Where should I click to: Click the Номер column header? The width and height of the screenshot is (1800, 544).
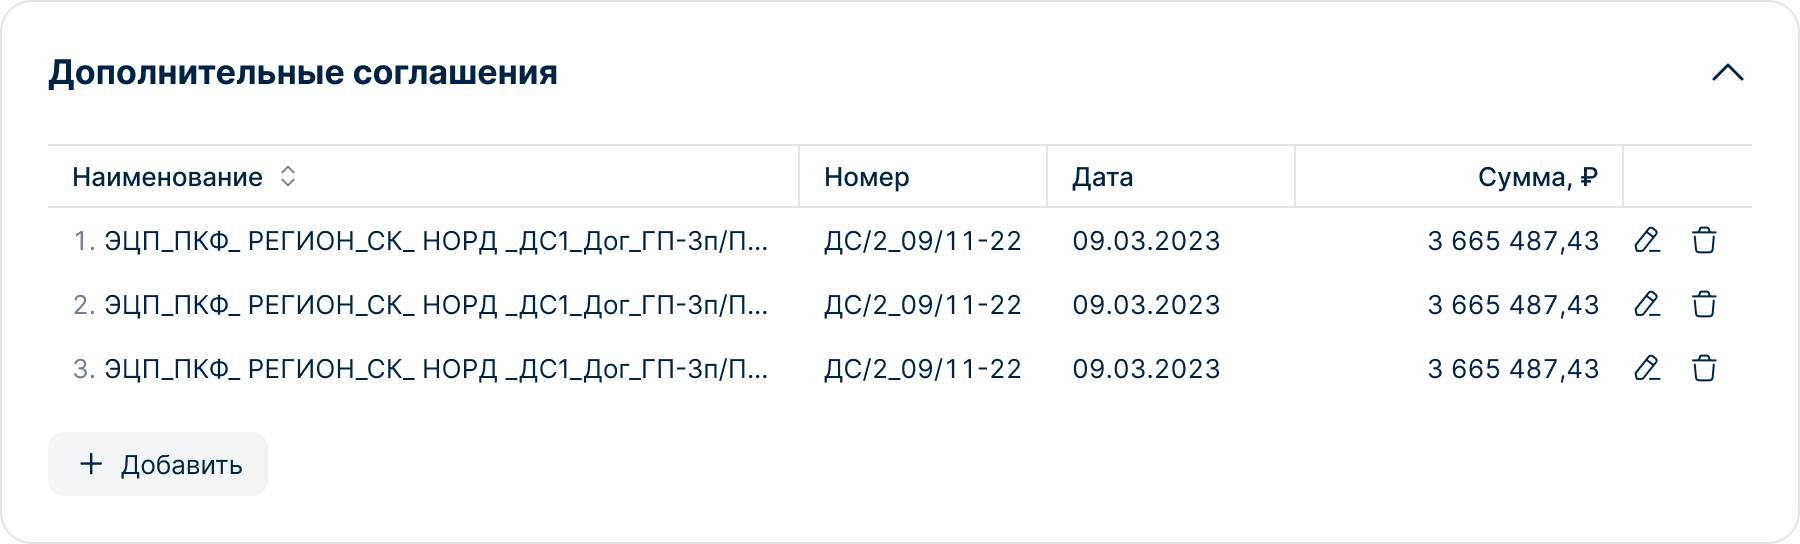[866, 177]
